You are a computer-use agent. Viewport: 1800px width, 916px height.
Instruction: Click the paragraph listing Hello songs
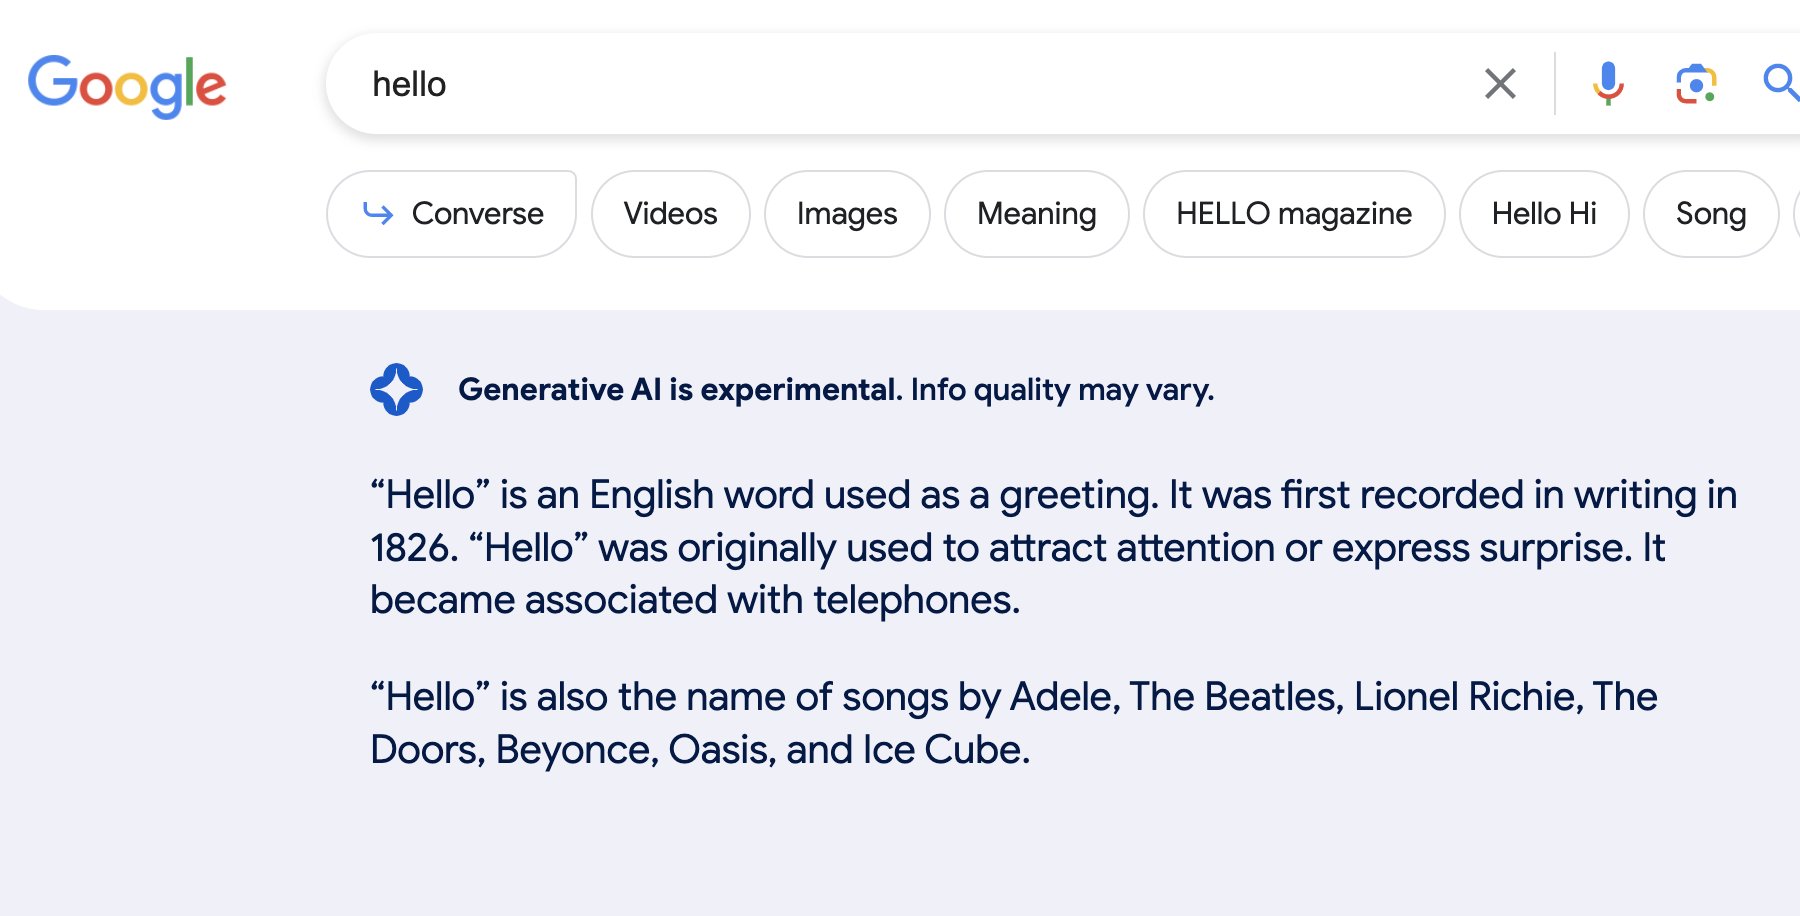point(1013,723)
